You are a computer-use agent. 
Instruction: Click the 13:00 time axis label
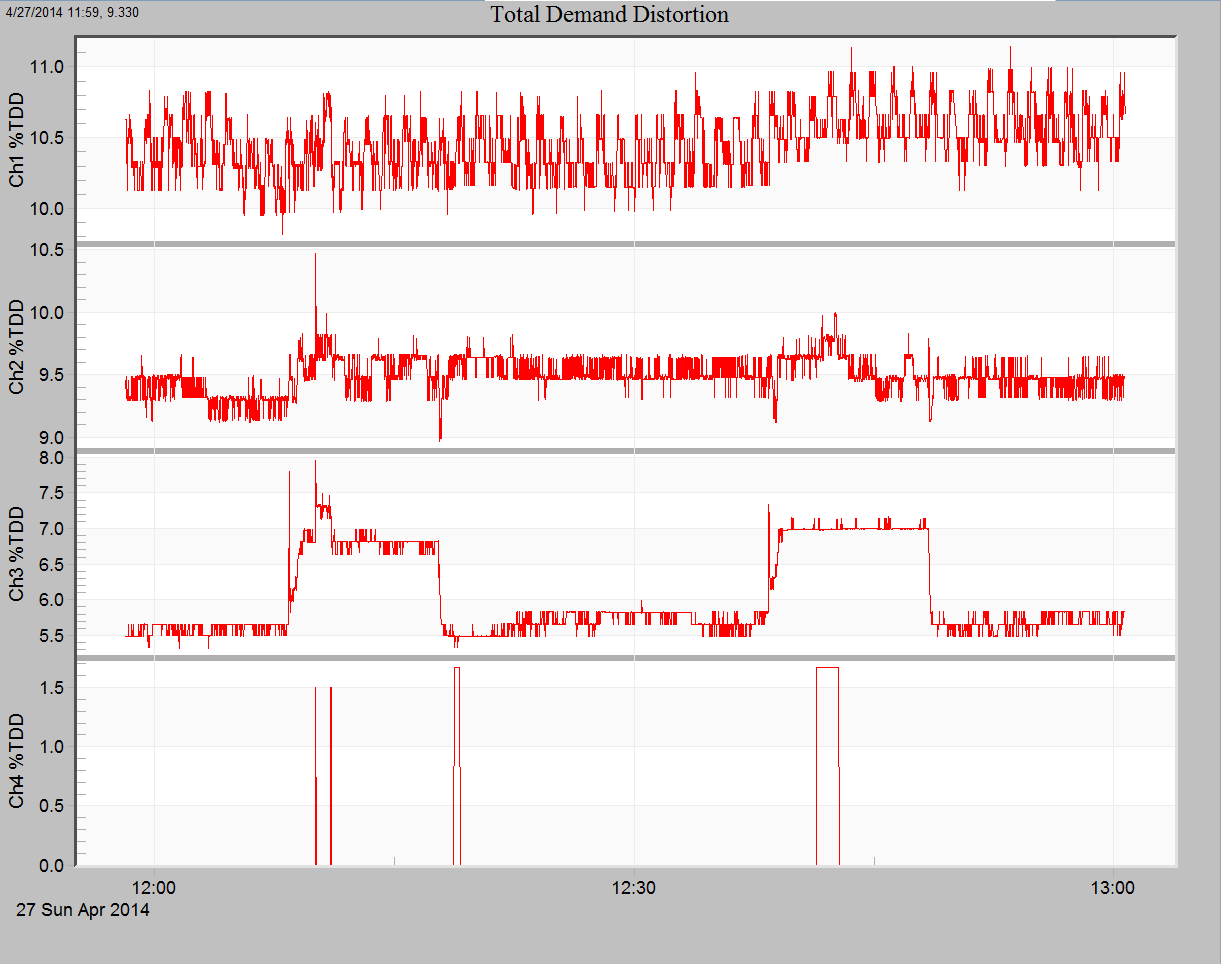point(1115,887)
